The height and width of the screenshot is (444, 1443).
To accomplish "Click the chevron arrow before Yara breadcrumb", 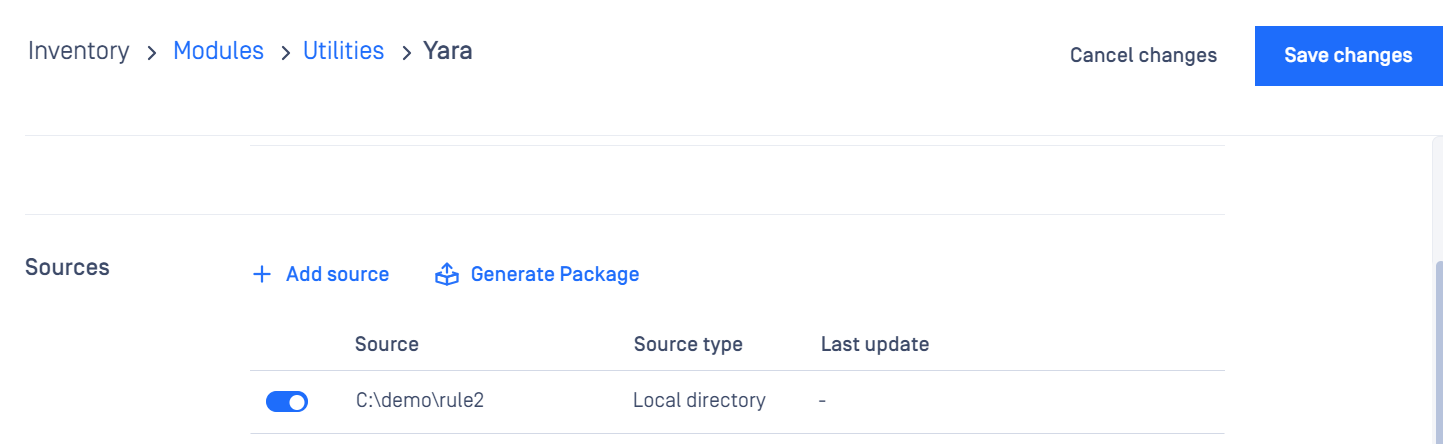I will coord(406,52).
